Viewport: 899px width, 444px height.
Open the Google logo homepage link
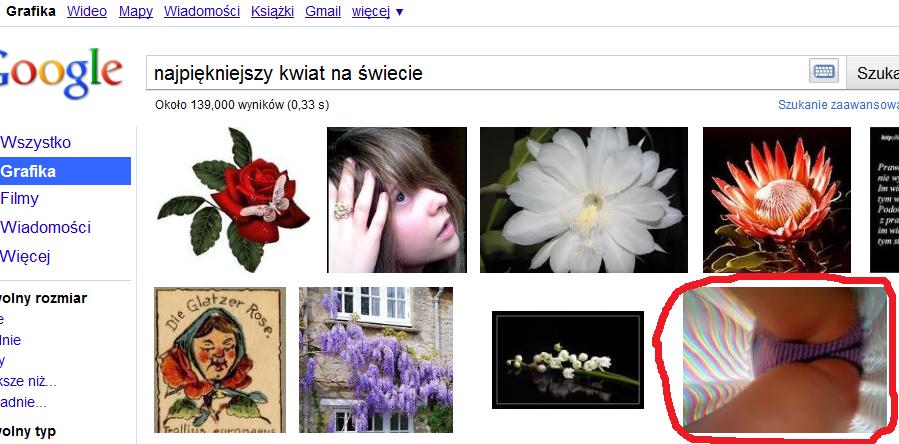coord(61,73)
